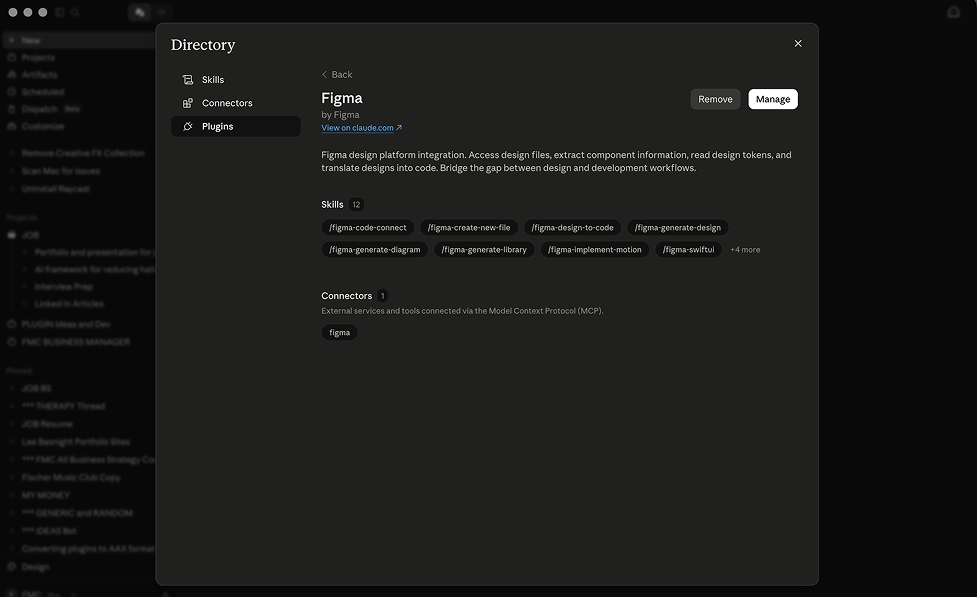Open 'PLUGIN Ideas and Dev' in background sidebar
The image size is (977, 597).
(66, 324)
